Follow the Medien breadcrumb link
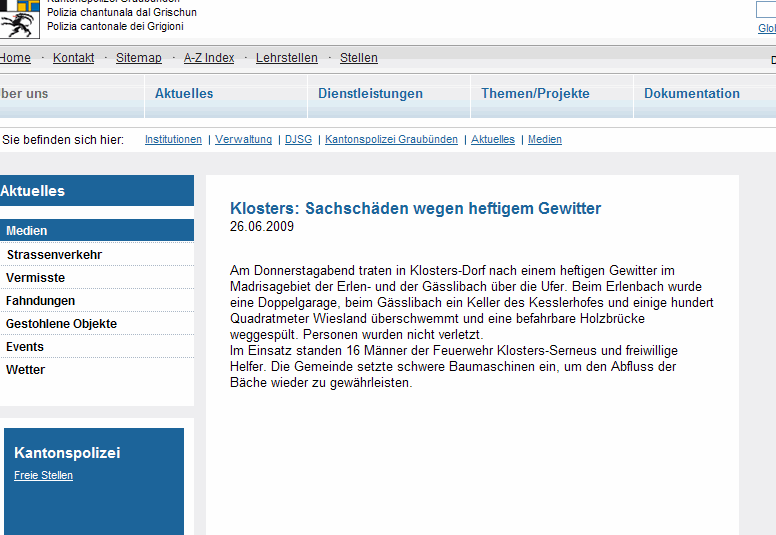The width and height of the screenshot is (776, 535). [x=545, y=140]
